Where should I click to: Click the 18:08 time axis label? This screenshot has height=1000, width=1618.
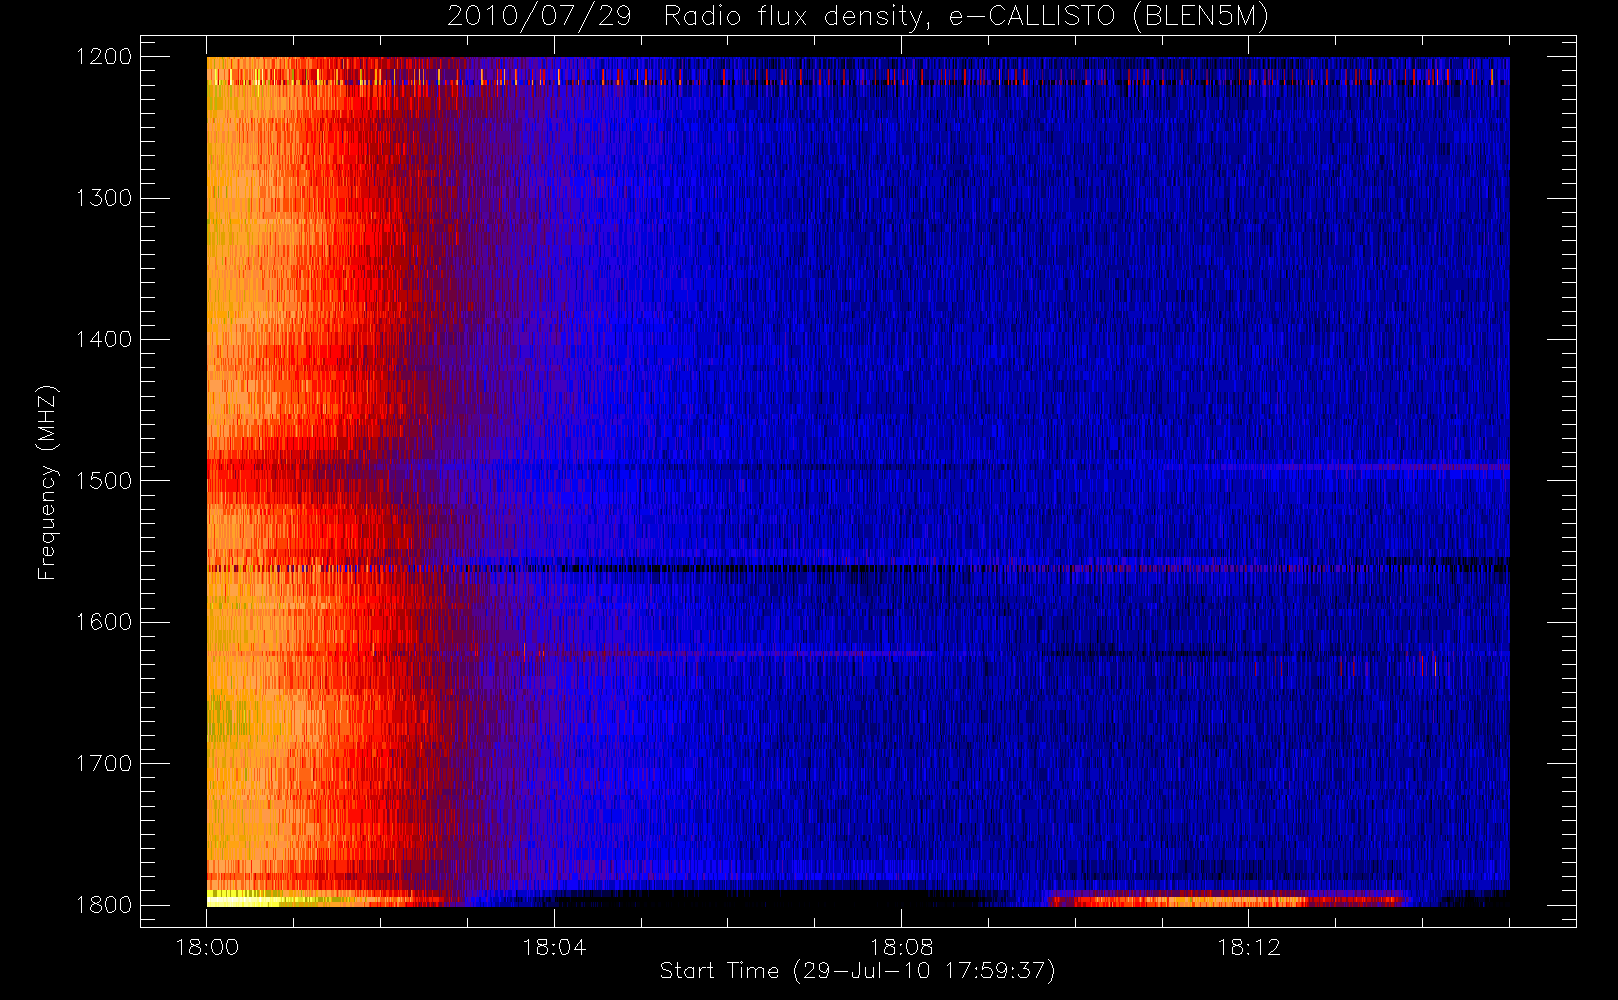pyautogui.click(x=901, y=948)
